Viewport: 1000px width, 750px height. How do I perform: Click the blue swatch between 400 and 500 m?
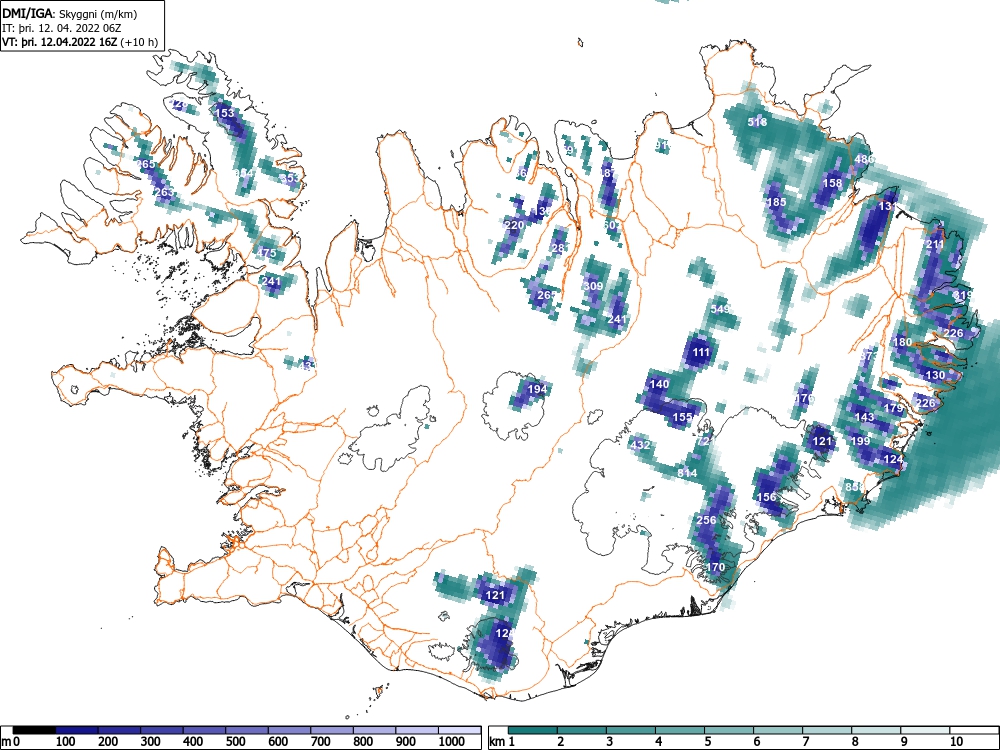pos(205,730)
